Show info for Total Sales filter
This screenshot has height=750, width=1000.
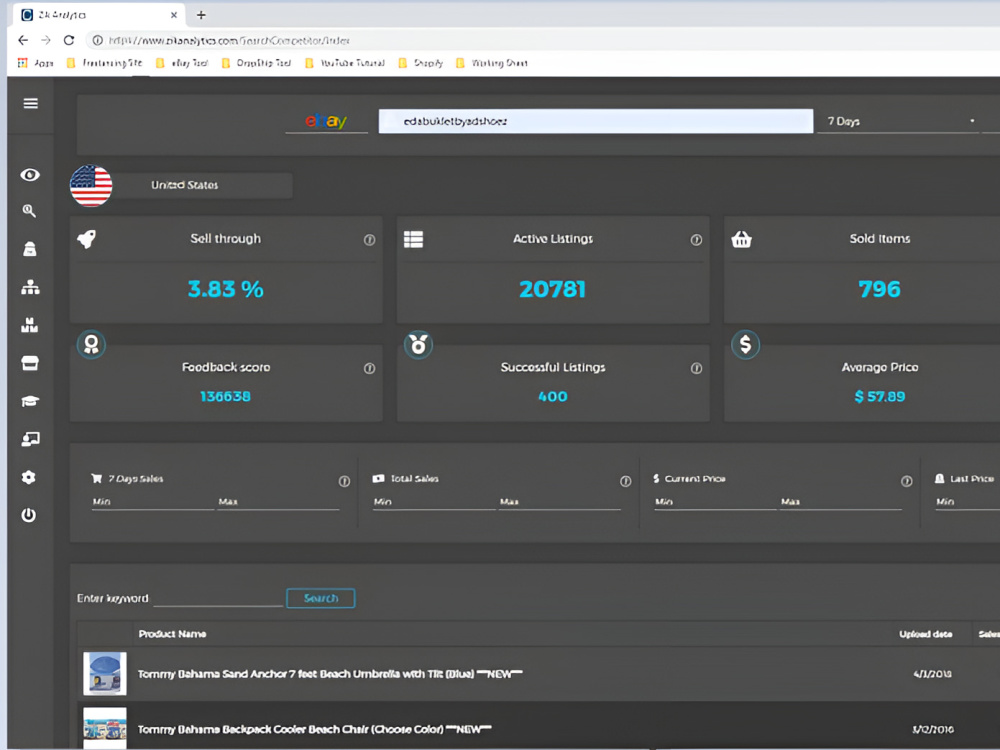626,481
